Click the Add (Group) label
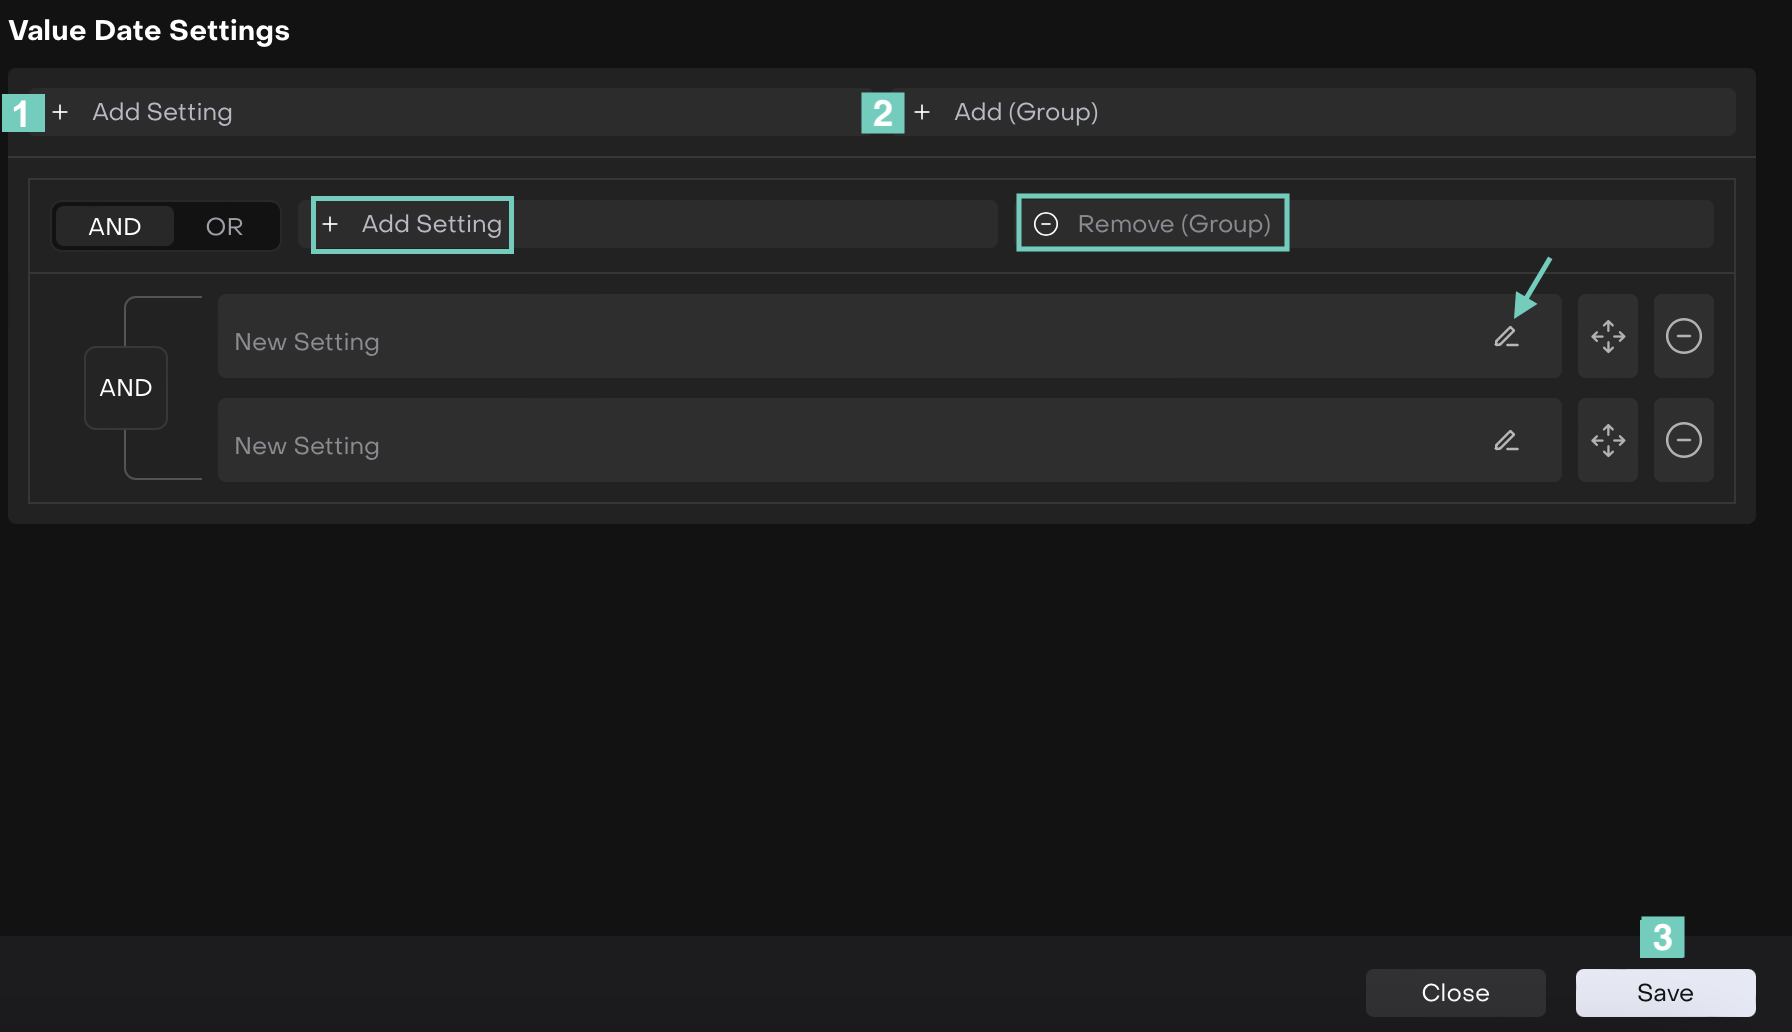This screenshot has height=1032, width=1792. (x=1026, y=112)
